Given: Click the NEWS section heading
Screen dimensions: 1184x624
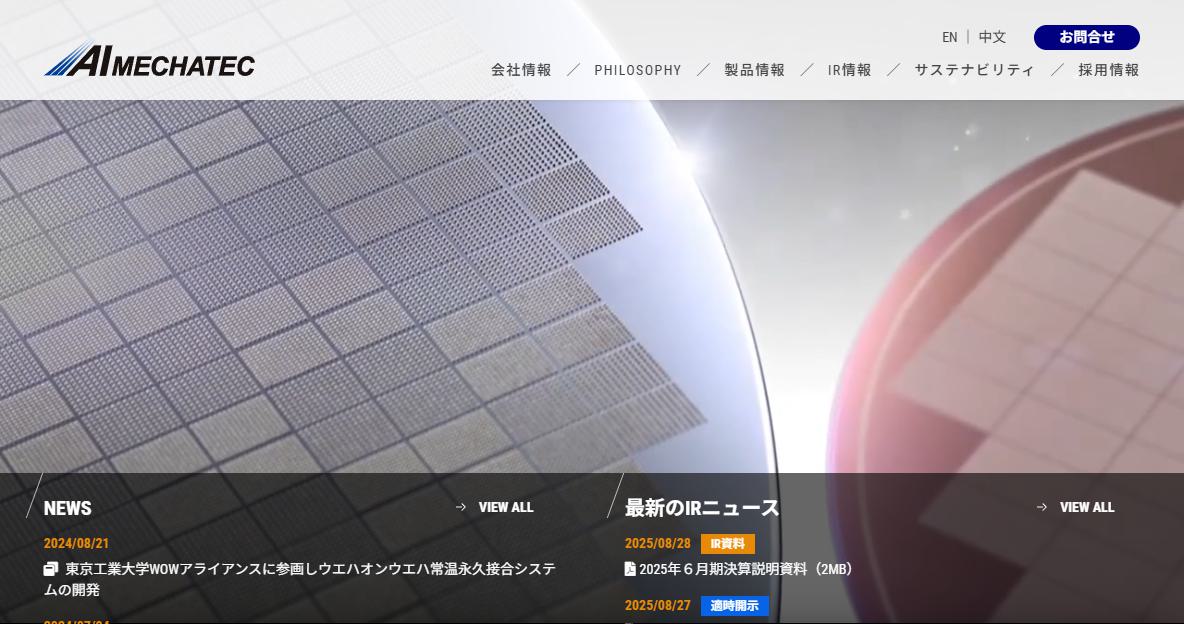Looking at the screenshot, I should [x=68, y=508].
